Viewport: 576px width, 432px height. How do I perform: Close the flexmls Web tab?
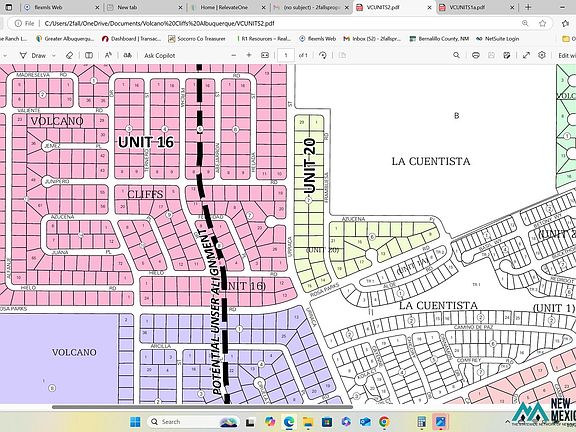(x=97, y=7)
